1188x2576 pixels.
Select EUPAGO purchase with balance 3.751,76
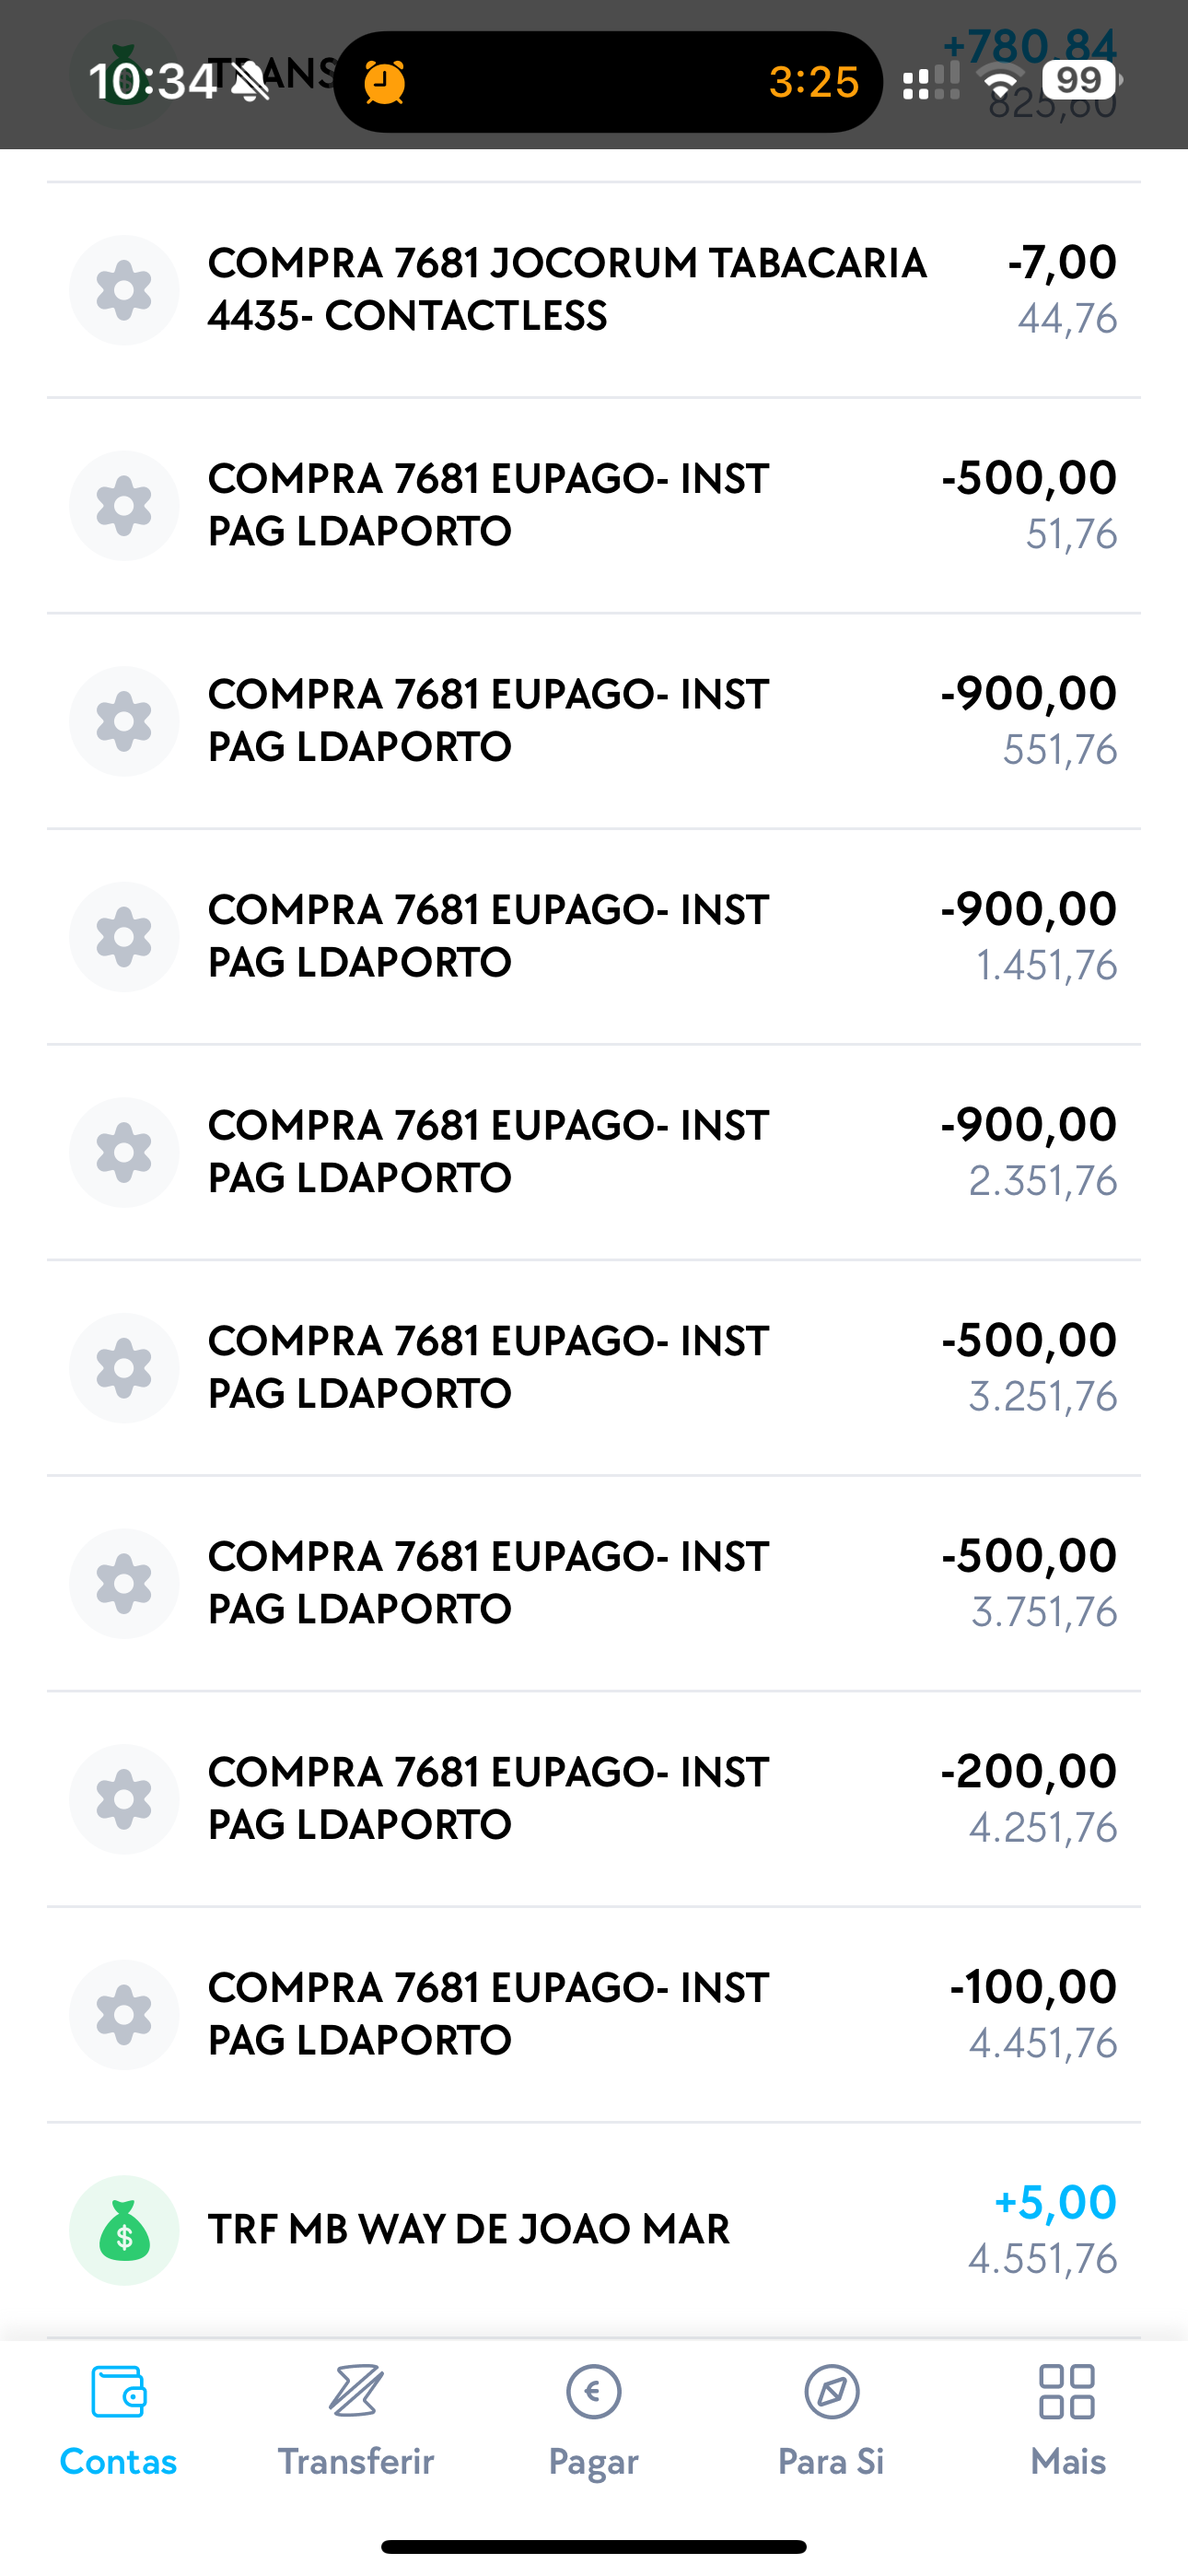[x=488, y=1583]
